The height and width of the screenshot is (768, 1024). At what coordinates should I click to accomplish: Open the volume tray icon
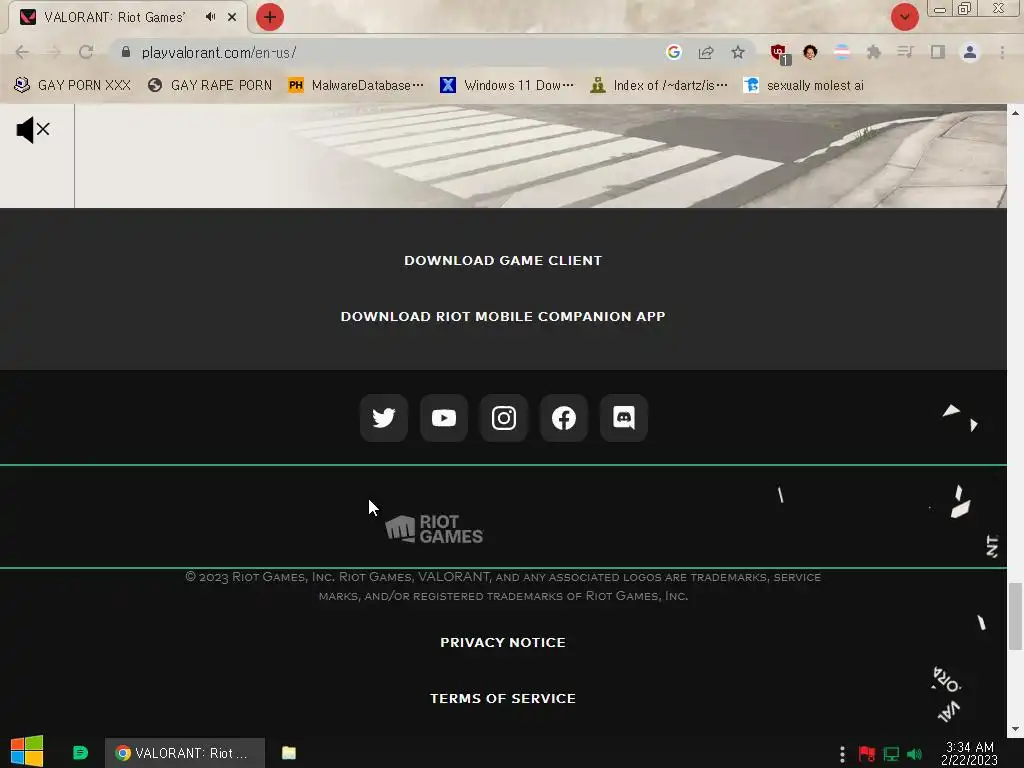(915, 754)
